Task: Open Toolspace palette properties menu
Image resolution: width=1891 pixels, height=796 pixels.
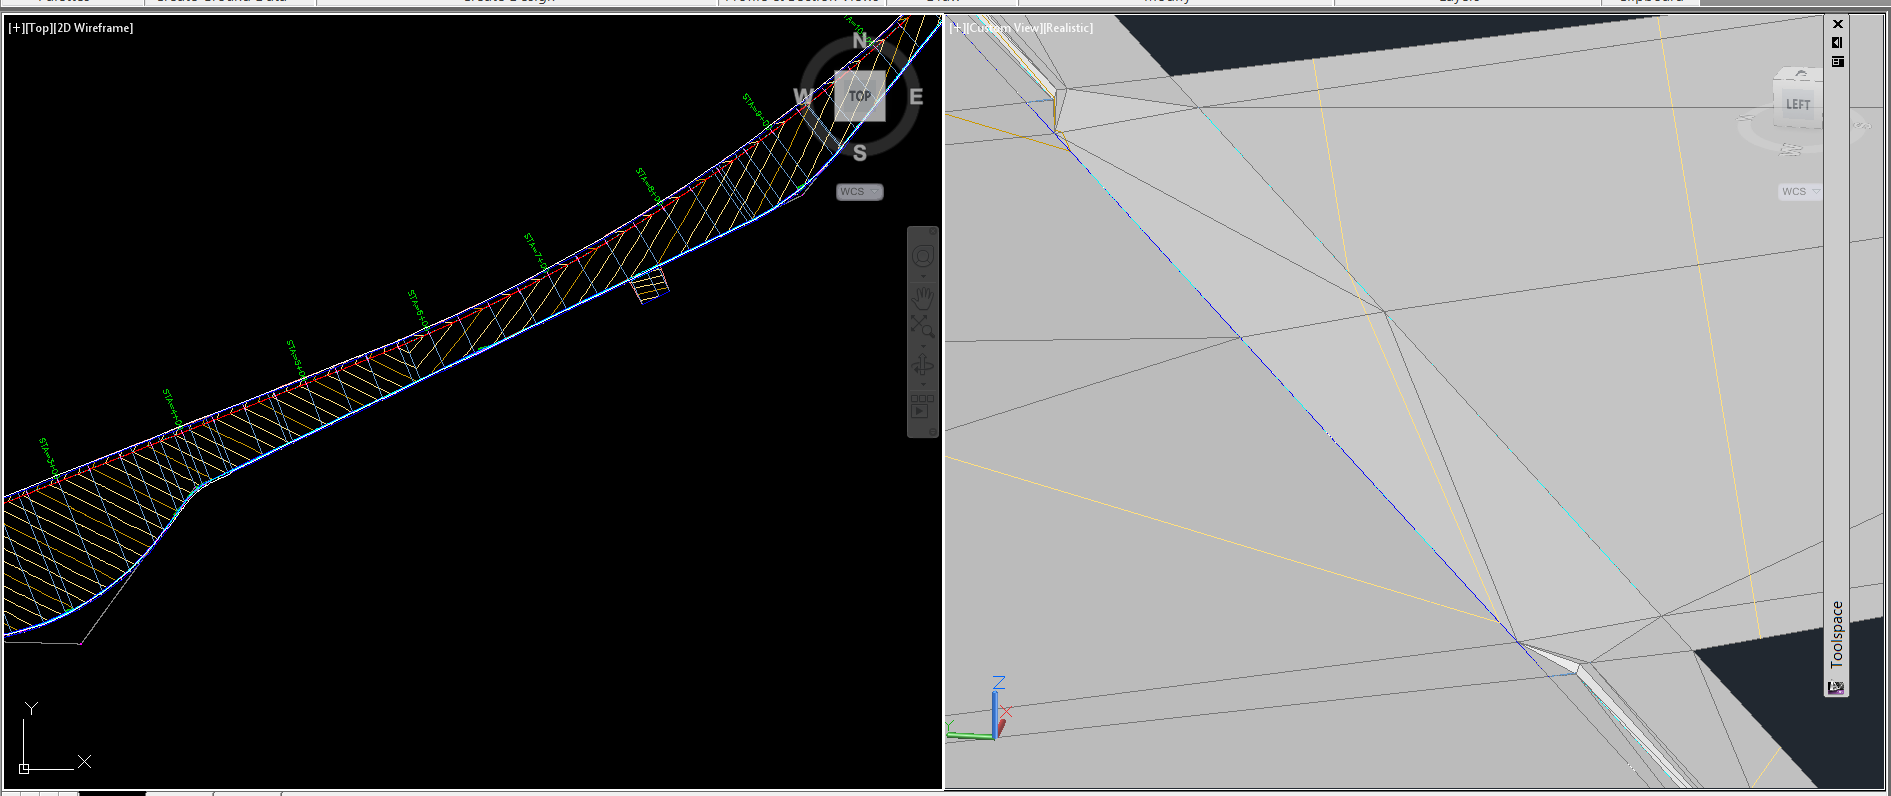Action: 1837,62
